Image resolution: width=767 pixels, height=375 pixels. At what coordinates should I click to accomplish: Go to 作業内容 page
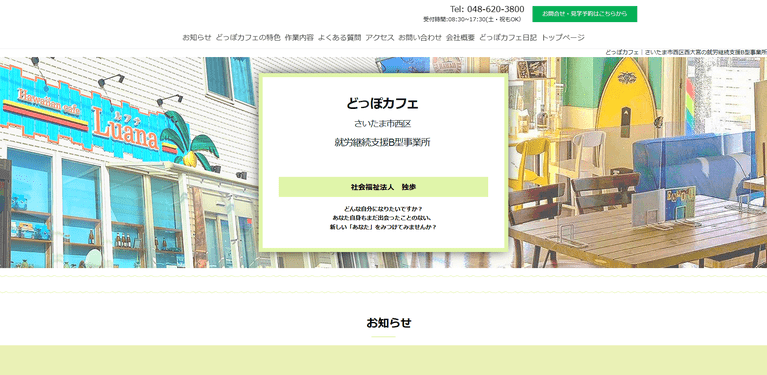(x=299, y=38)
